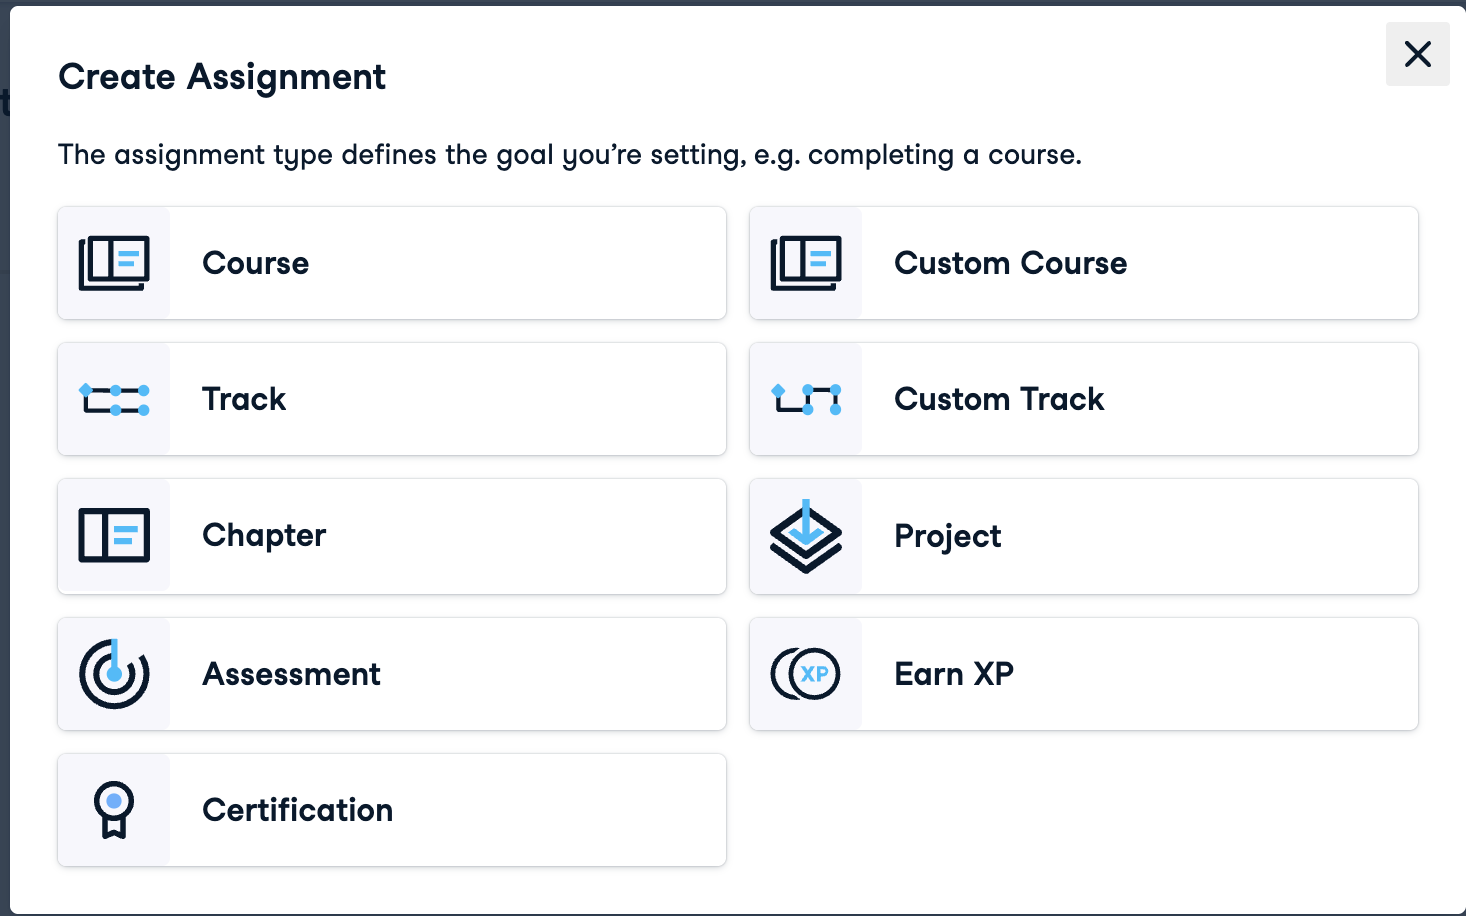
Task: Select the Custom Track label
Action: click(999, 399)
